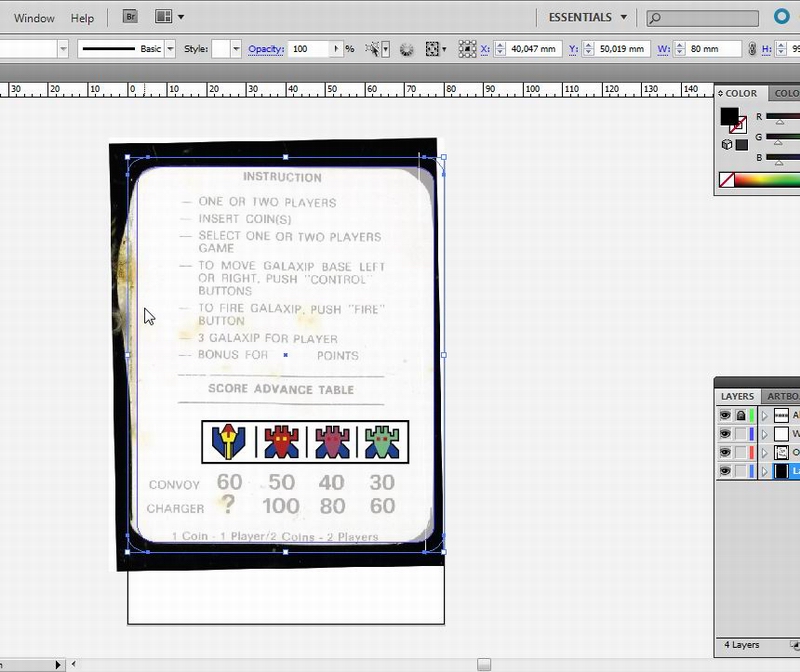Toggle lock box of bottom layer
This screenshot has width=800, height=672.
coord(741,471)
